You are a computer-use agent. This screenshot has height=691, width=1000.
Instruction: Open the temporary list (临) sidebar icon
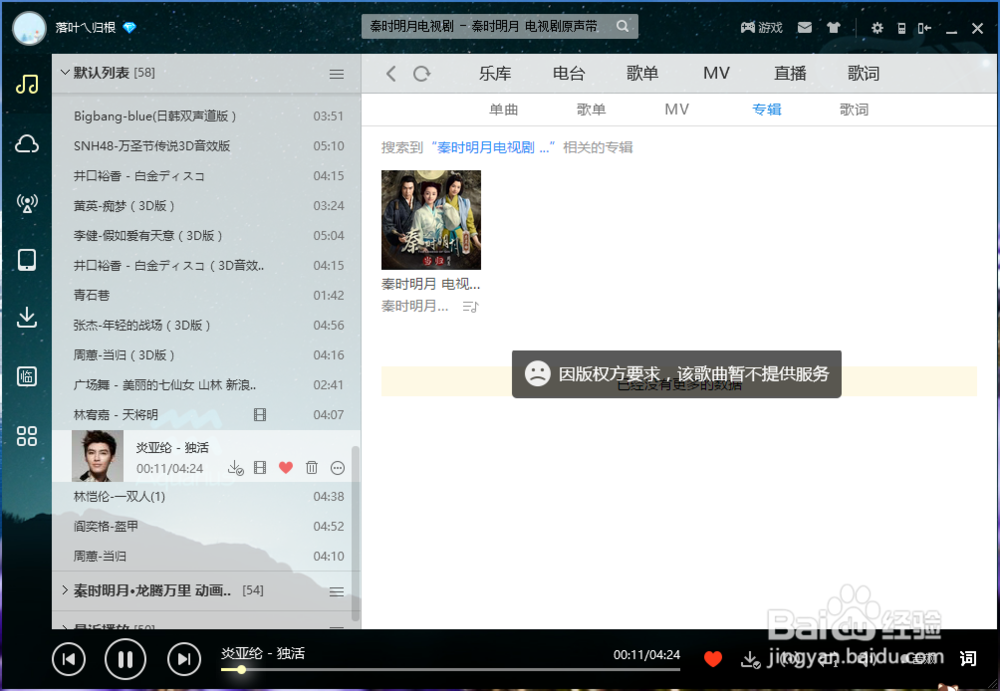[27, 376]
